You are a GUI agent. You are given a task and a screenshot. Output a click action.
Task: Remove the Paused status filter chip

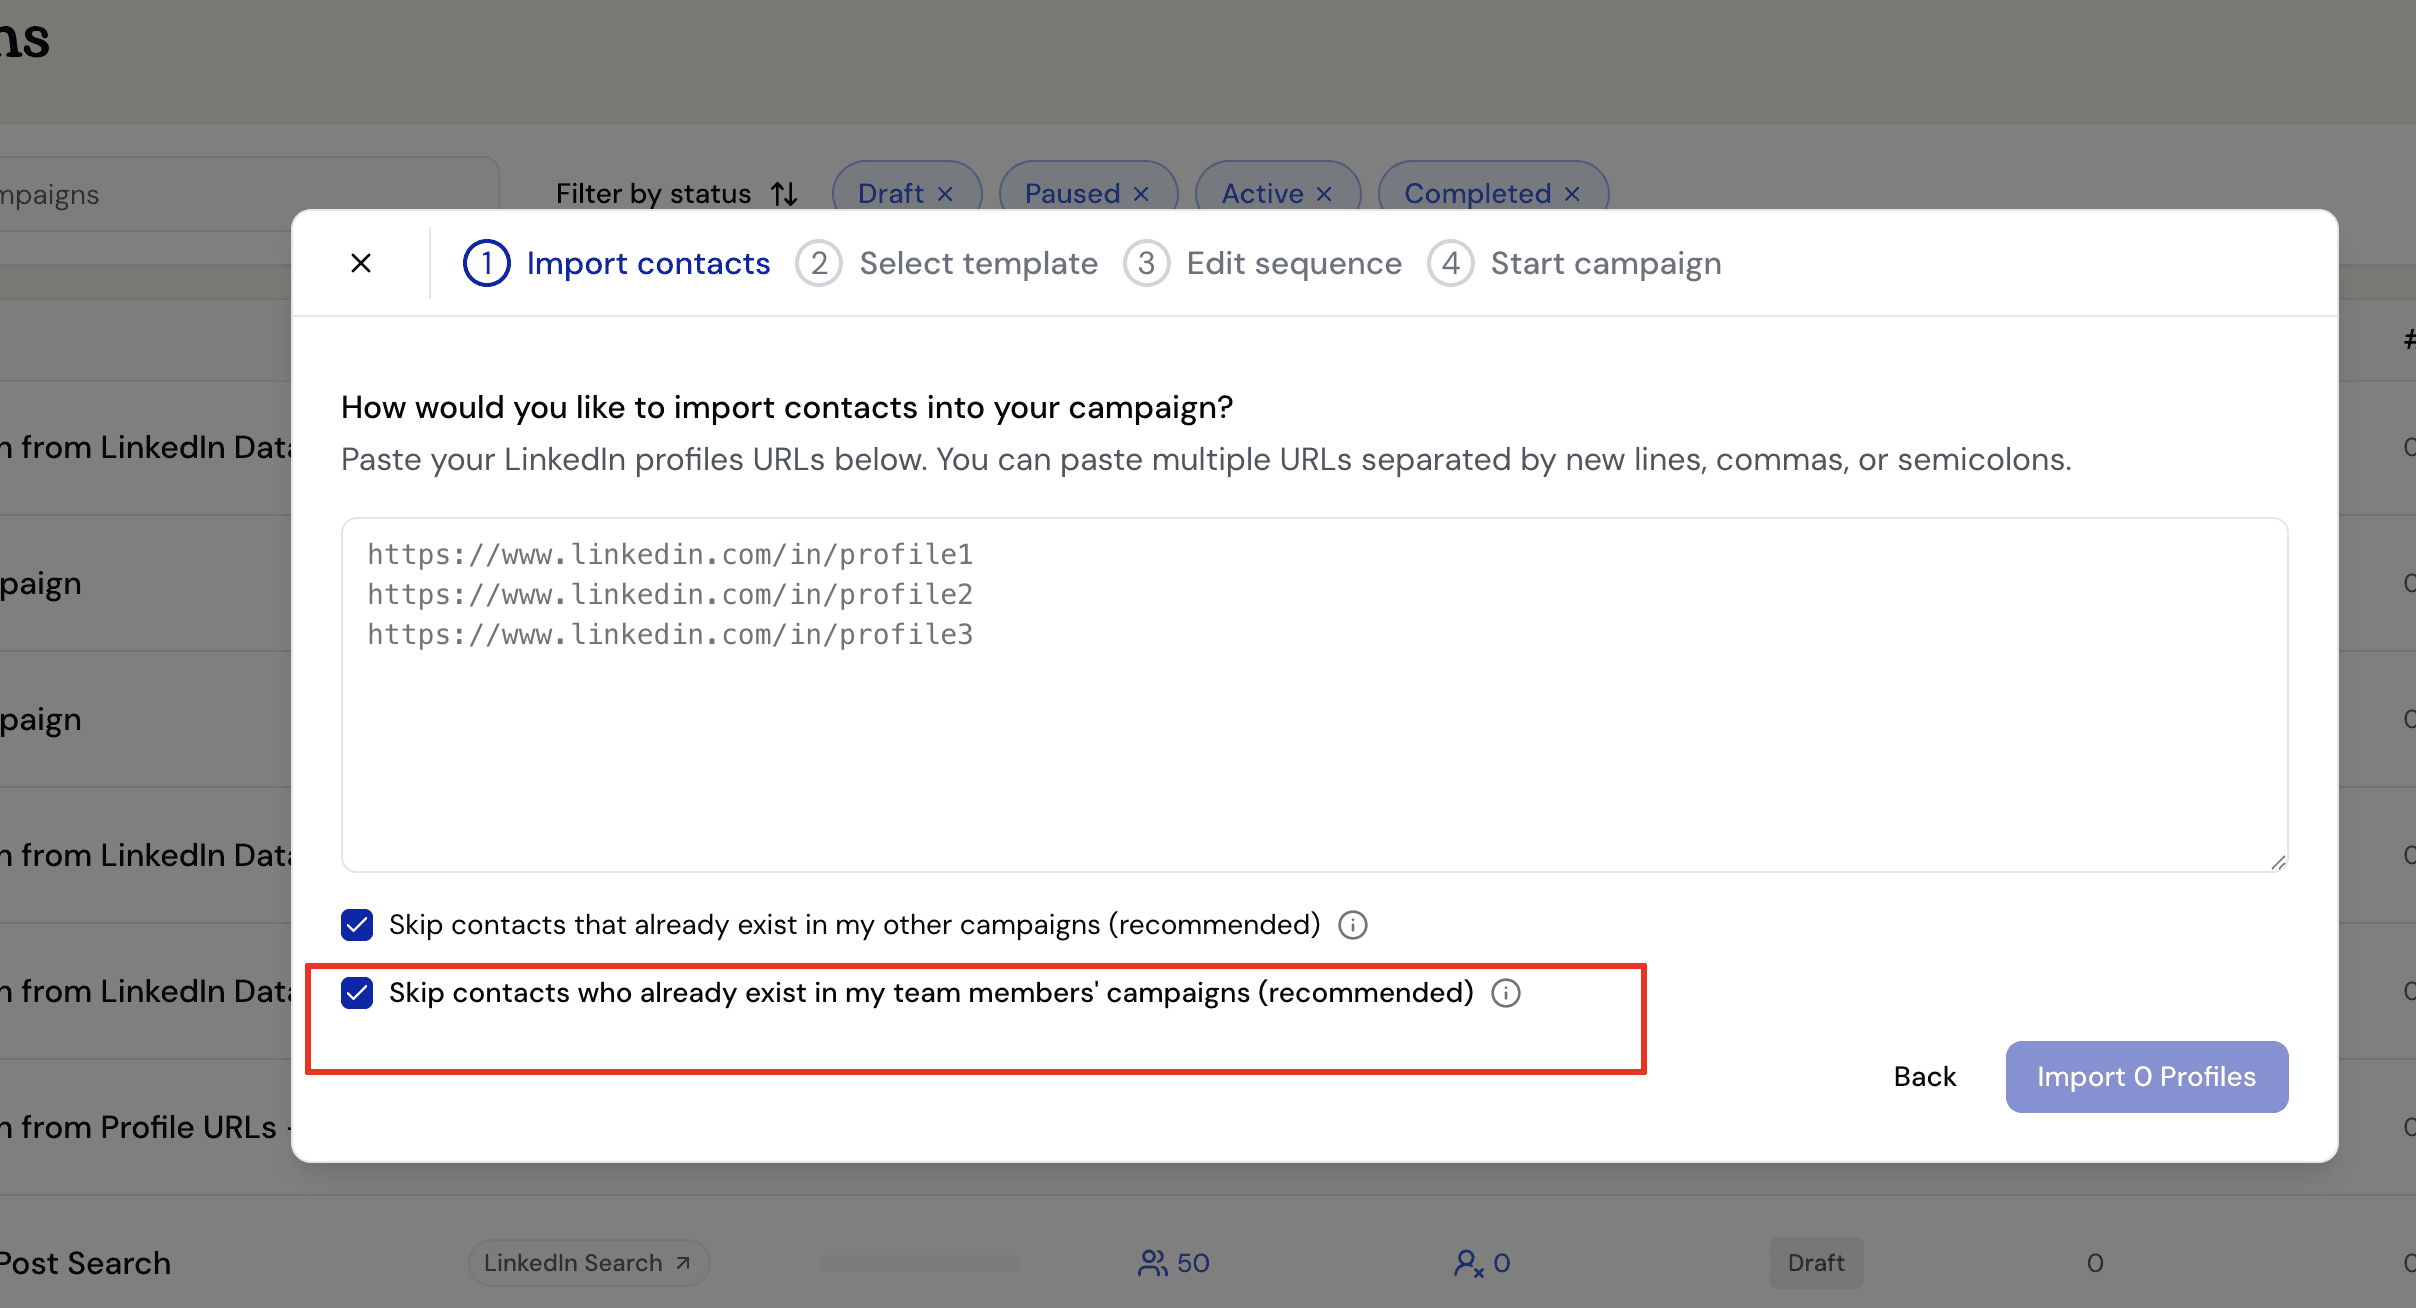(x=1143, y=193)
